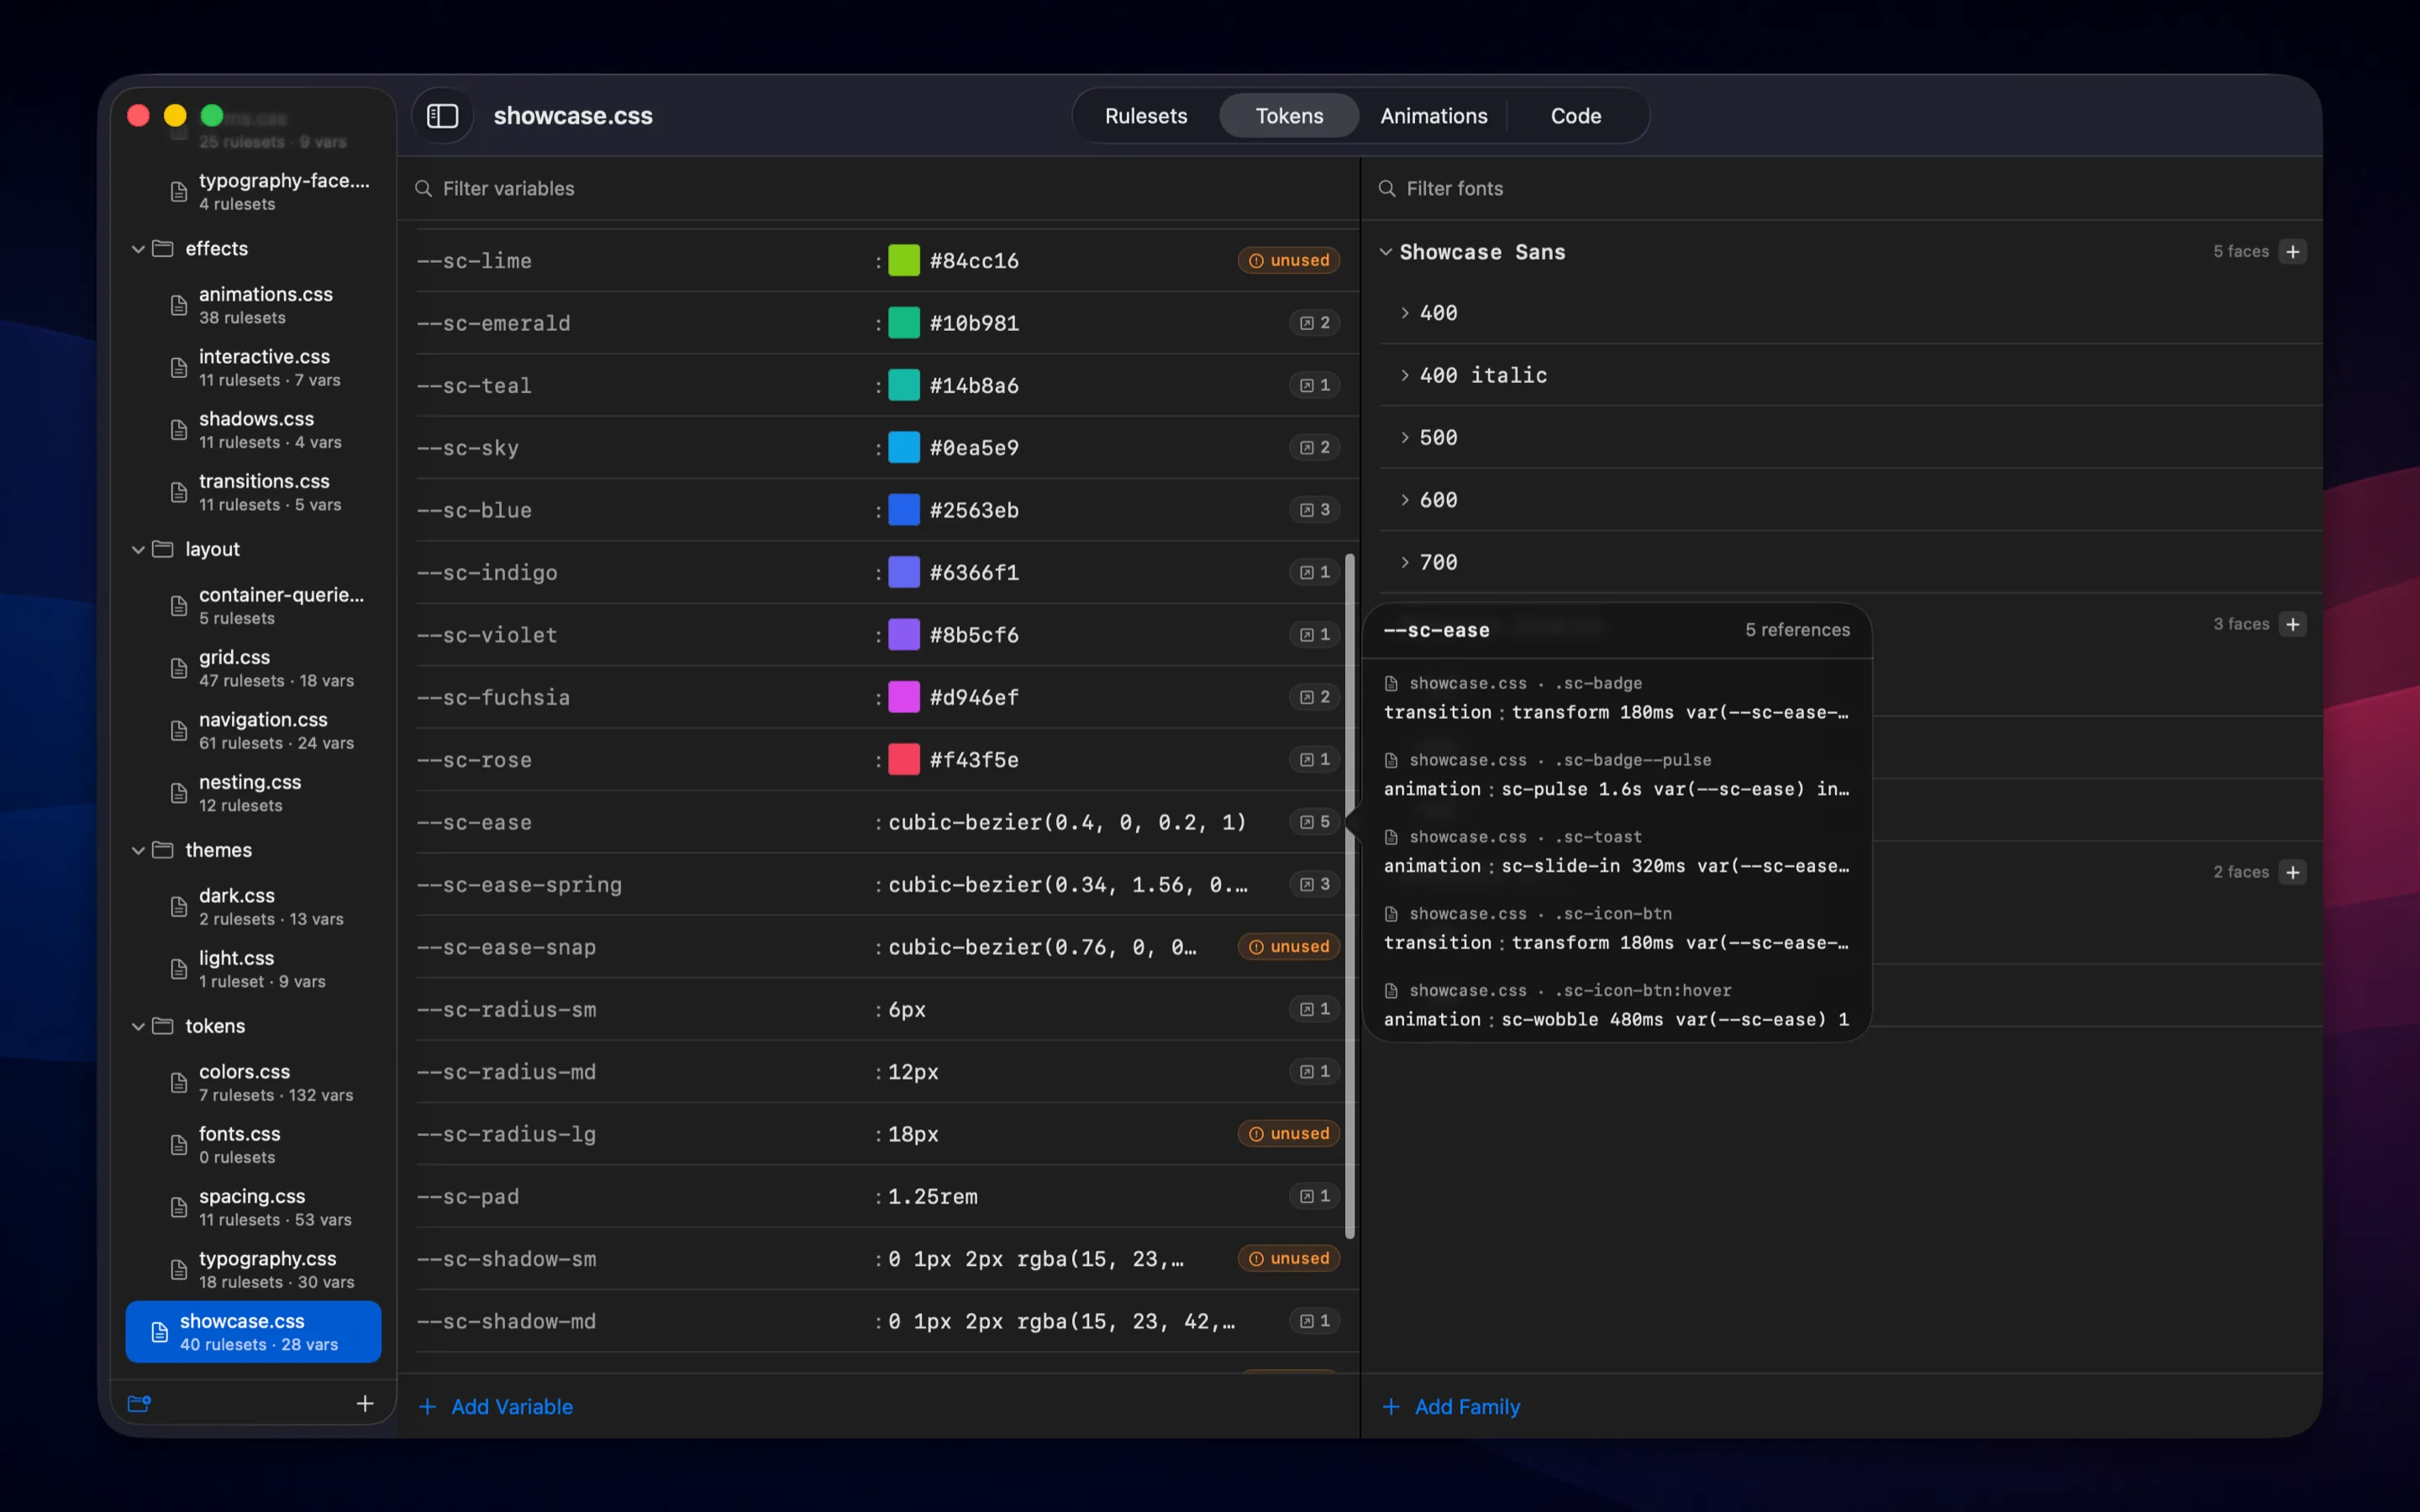Click the unused badge on --sc-radius-lg

coord(1289,1133)
